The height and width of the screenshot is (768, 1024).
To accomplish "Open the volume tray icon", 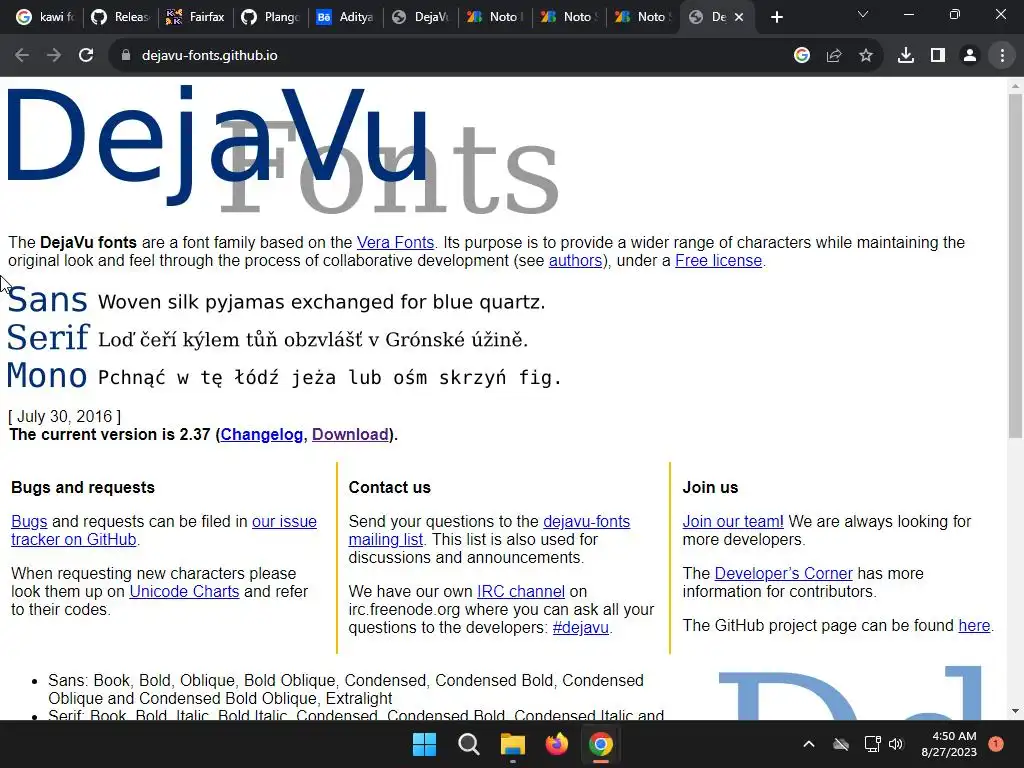I will tap(896, 744).
